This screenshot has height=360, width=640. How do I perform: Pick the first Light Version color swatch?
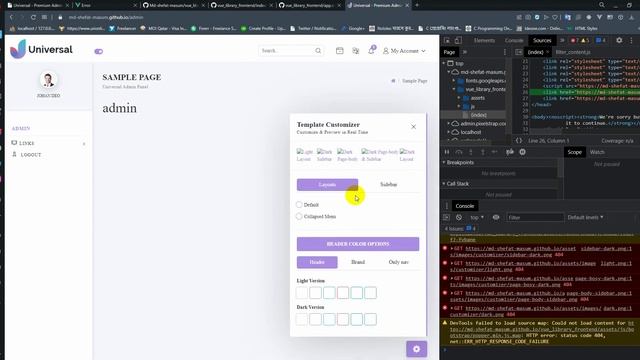(x=302, y=293)
